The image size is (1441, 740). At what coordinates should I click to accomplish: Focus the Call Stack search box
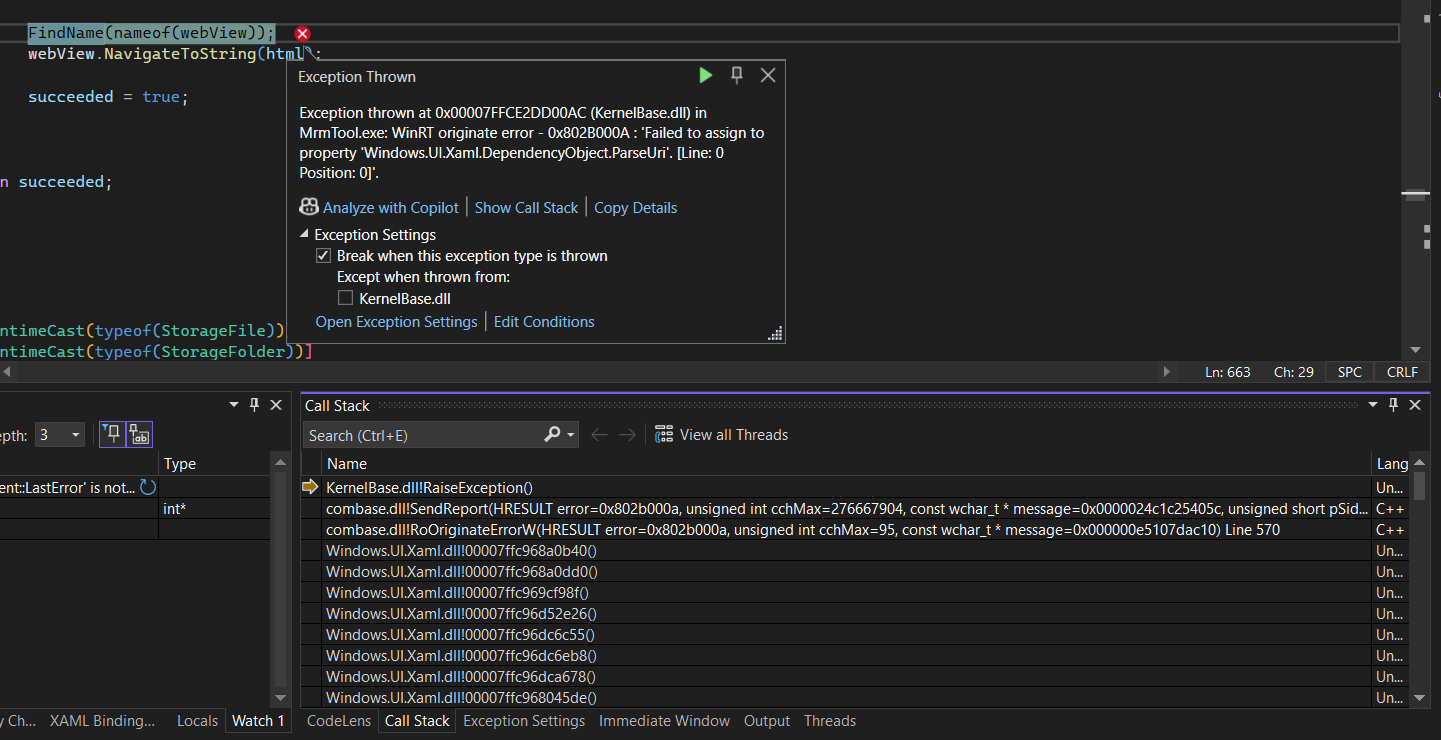click(422, 435)
